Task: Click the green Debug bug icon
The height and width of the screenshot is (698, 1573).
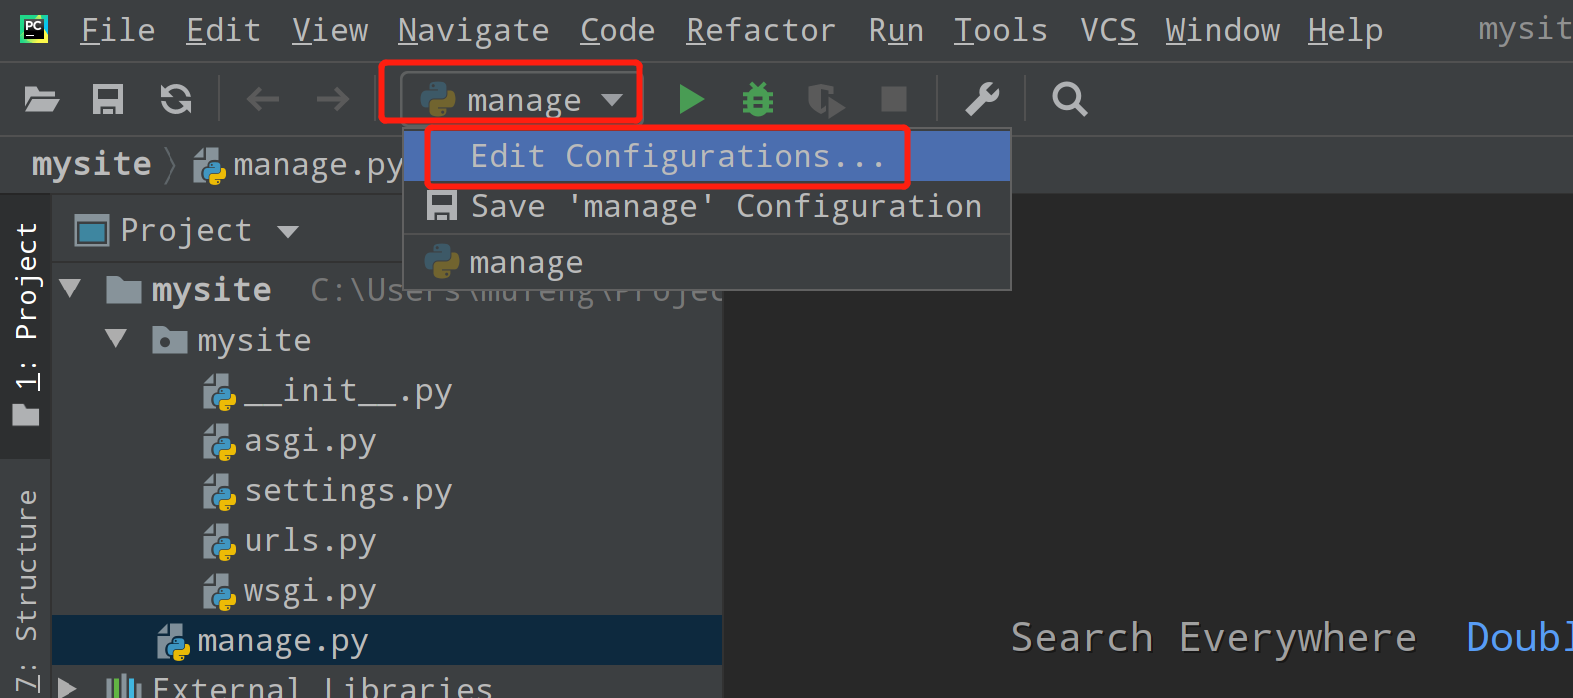Action: coord(758,99)
